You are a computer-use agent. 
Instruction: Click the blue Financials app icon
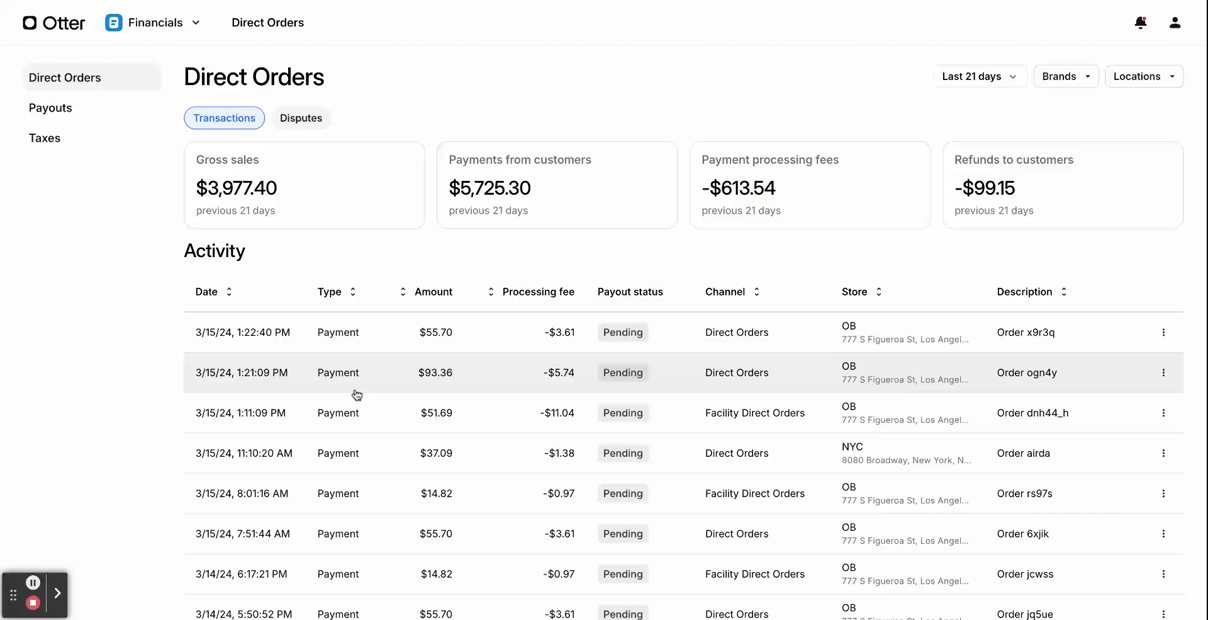tap(113, 22)
